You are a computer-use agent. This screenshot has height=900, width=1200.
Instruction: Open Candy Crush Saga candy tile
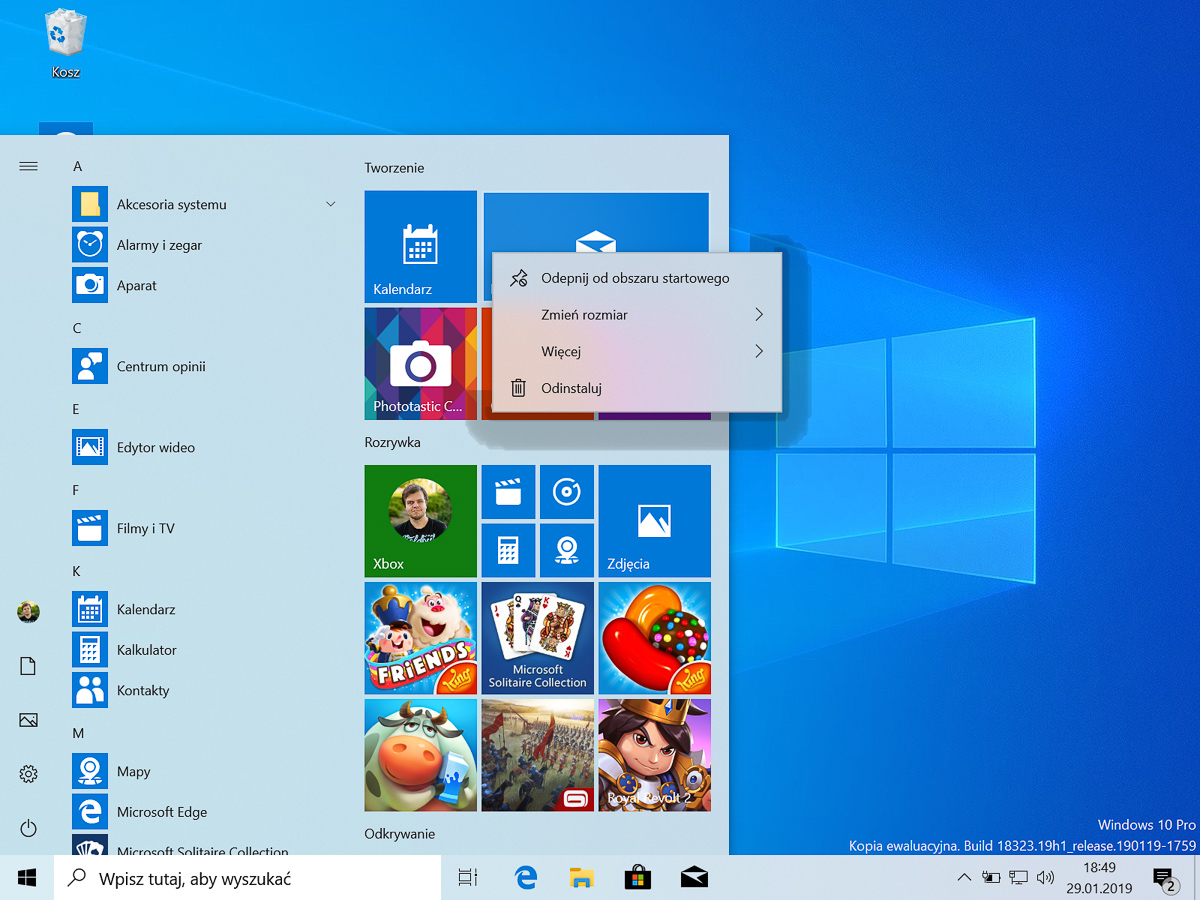click(x=654, y=638)
